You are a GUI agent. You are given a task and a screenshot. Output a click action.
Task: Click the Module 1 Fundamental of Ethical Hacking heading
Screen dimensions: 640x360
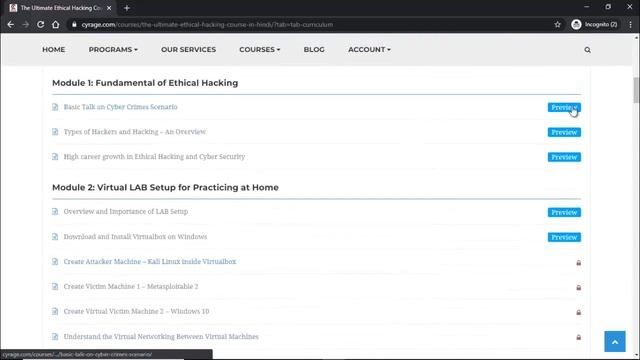click(145, 83)
